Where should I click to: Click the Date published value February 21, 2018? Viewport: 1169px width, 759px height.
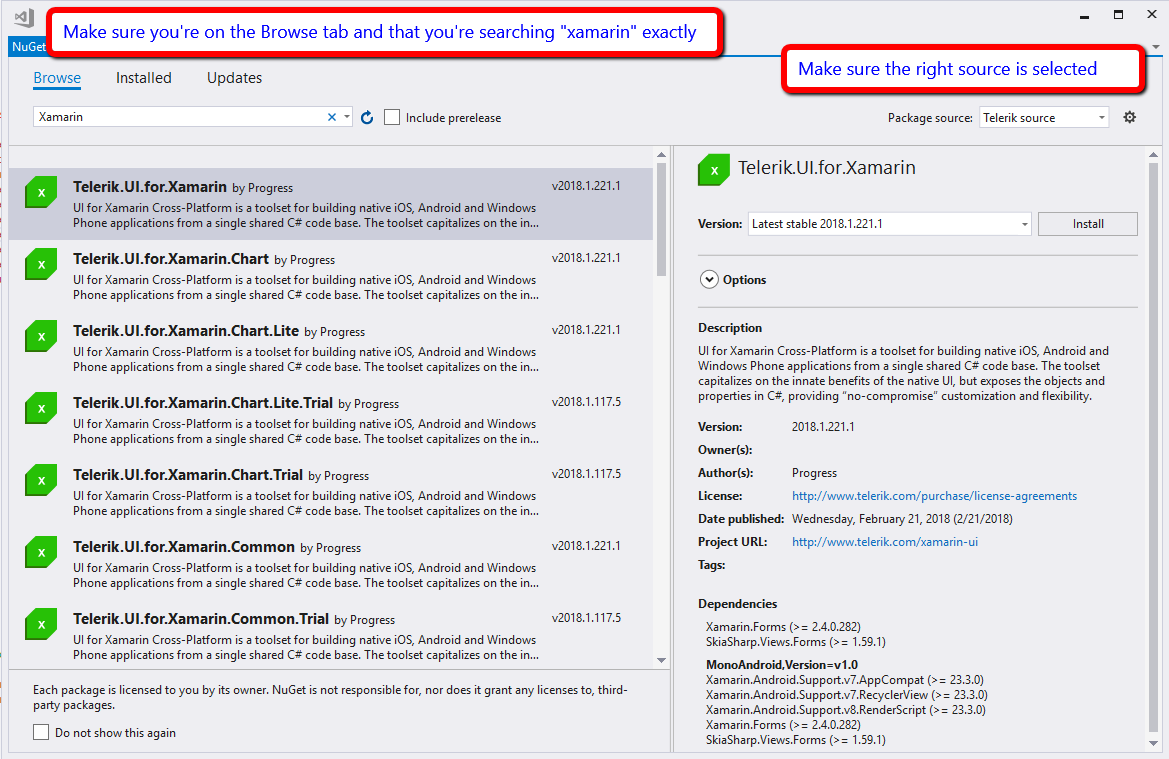pos(902,519)
